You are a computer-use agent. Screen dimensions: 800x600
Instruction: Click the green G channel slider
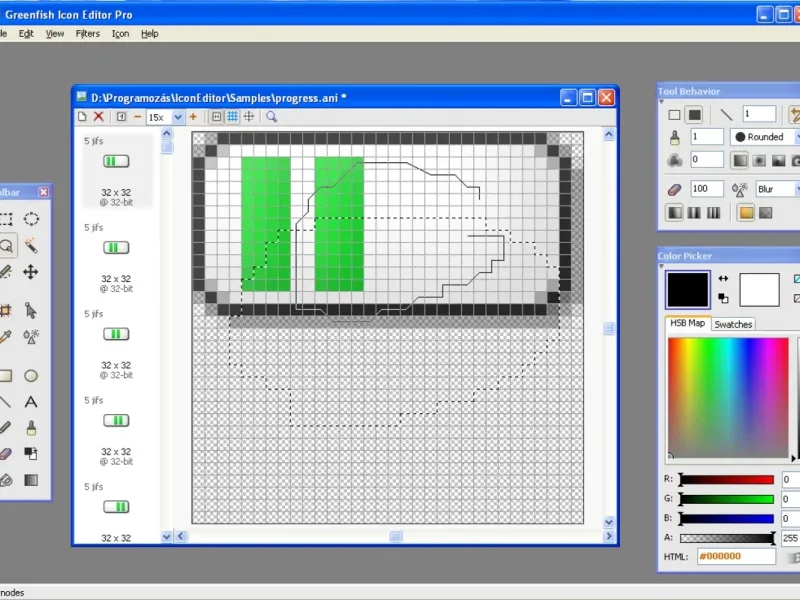(x=727, y=499)
